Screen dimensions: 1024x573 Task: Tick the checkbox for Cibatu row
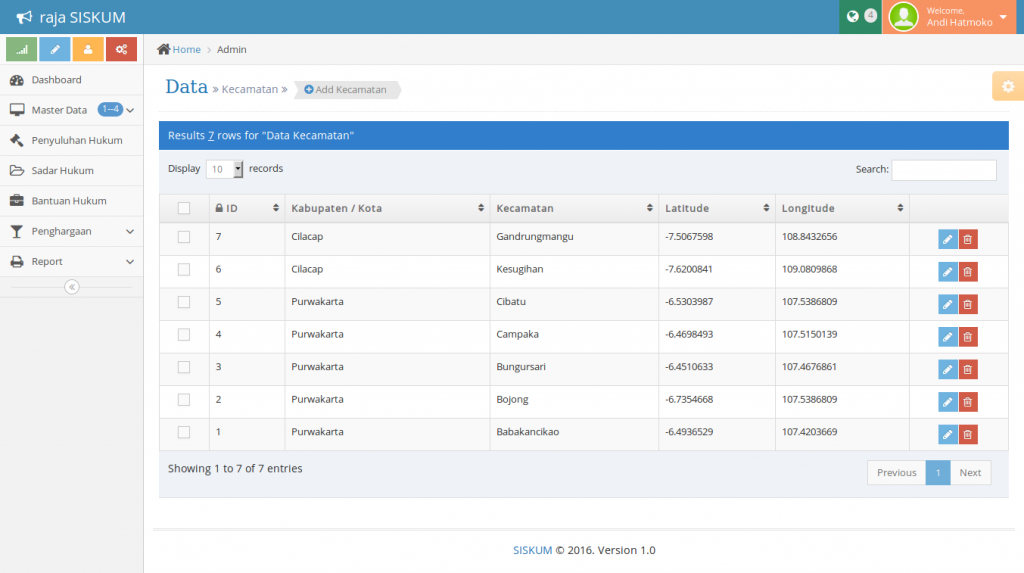pyautogui.click(x=184, y=302)
